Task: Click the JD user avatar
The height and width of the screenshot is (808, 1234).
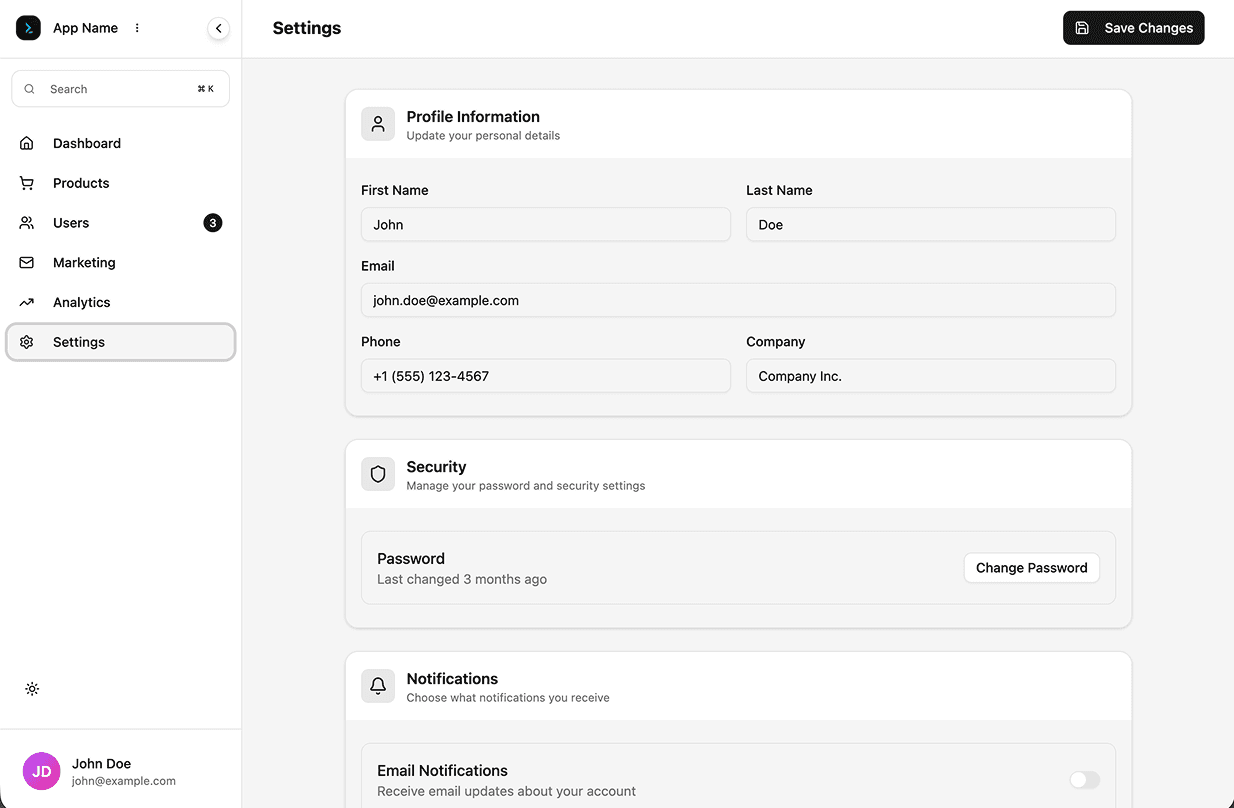Action: 42,771
